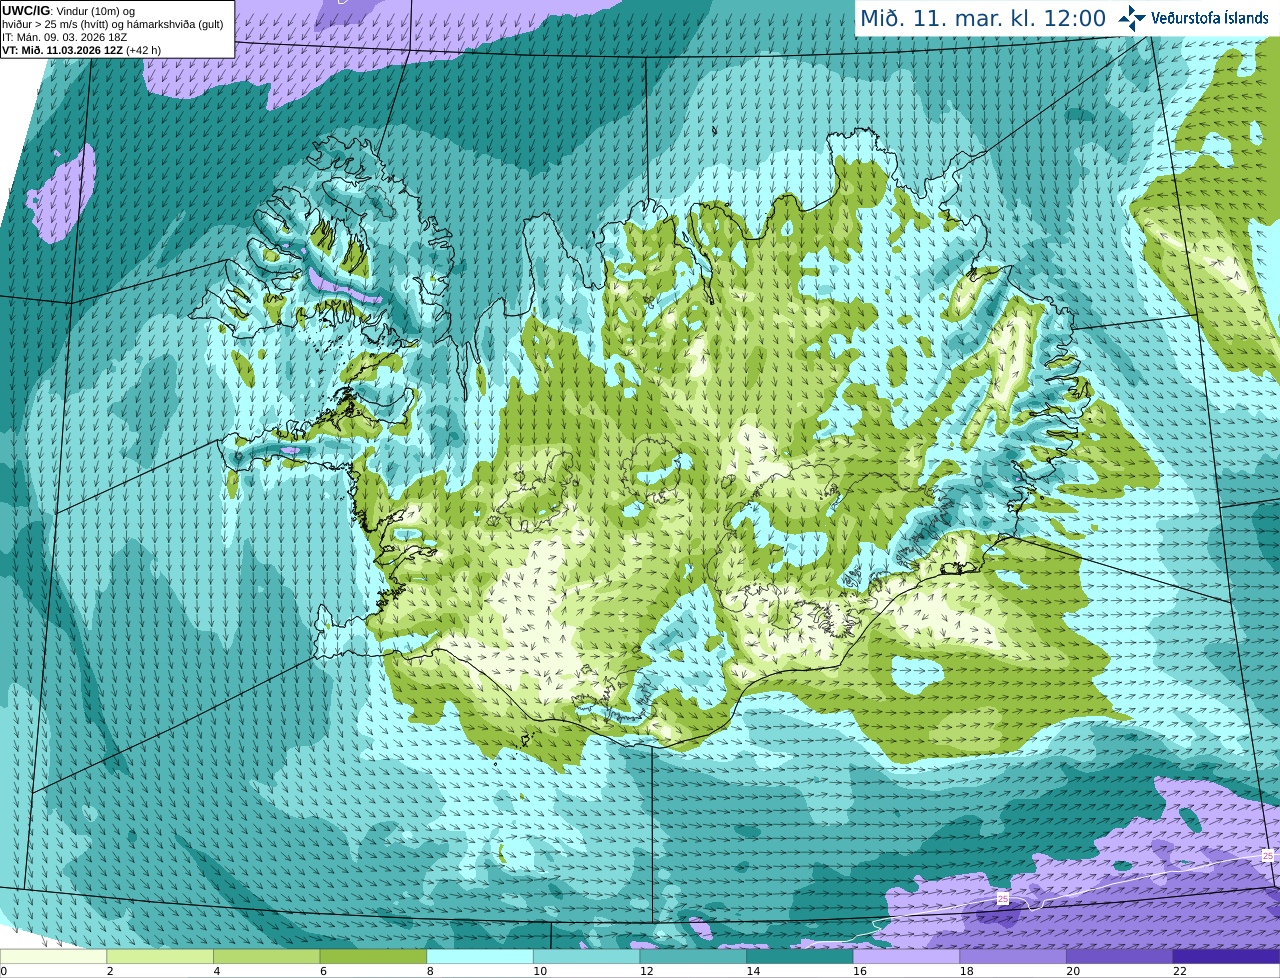Pick the light cyan legend swatch between 8 and 10

click(x=480, y=956)
